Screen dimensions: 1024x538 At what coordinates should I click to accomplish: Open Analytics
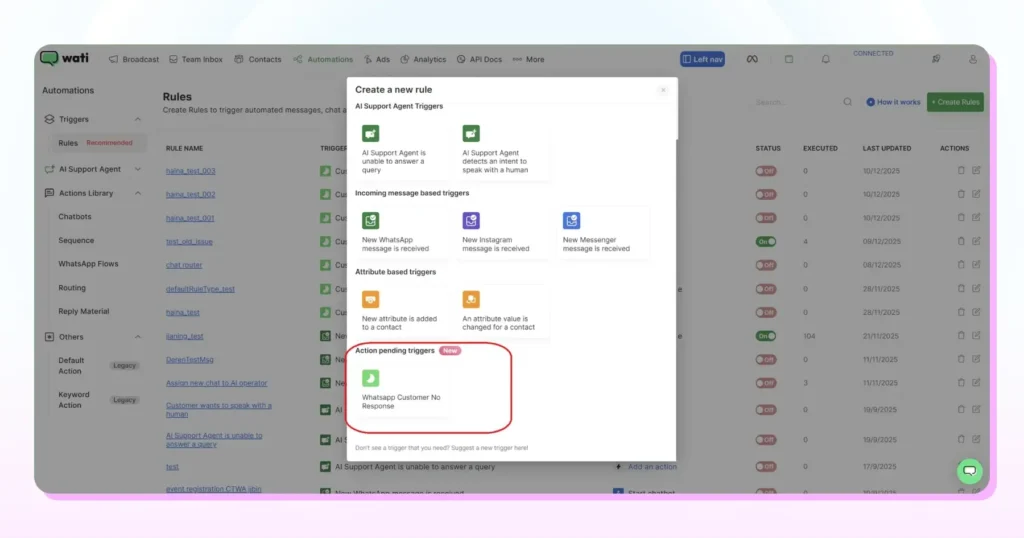point(423,59)
